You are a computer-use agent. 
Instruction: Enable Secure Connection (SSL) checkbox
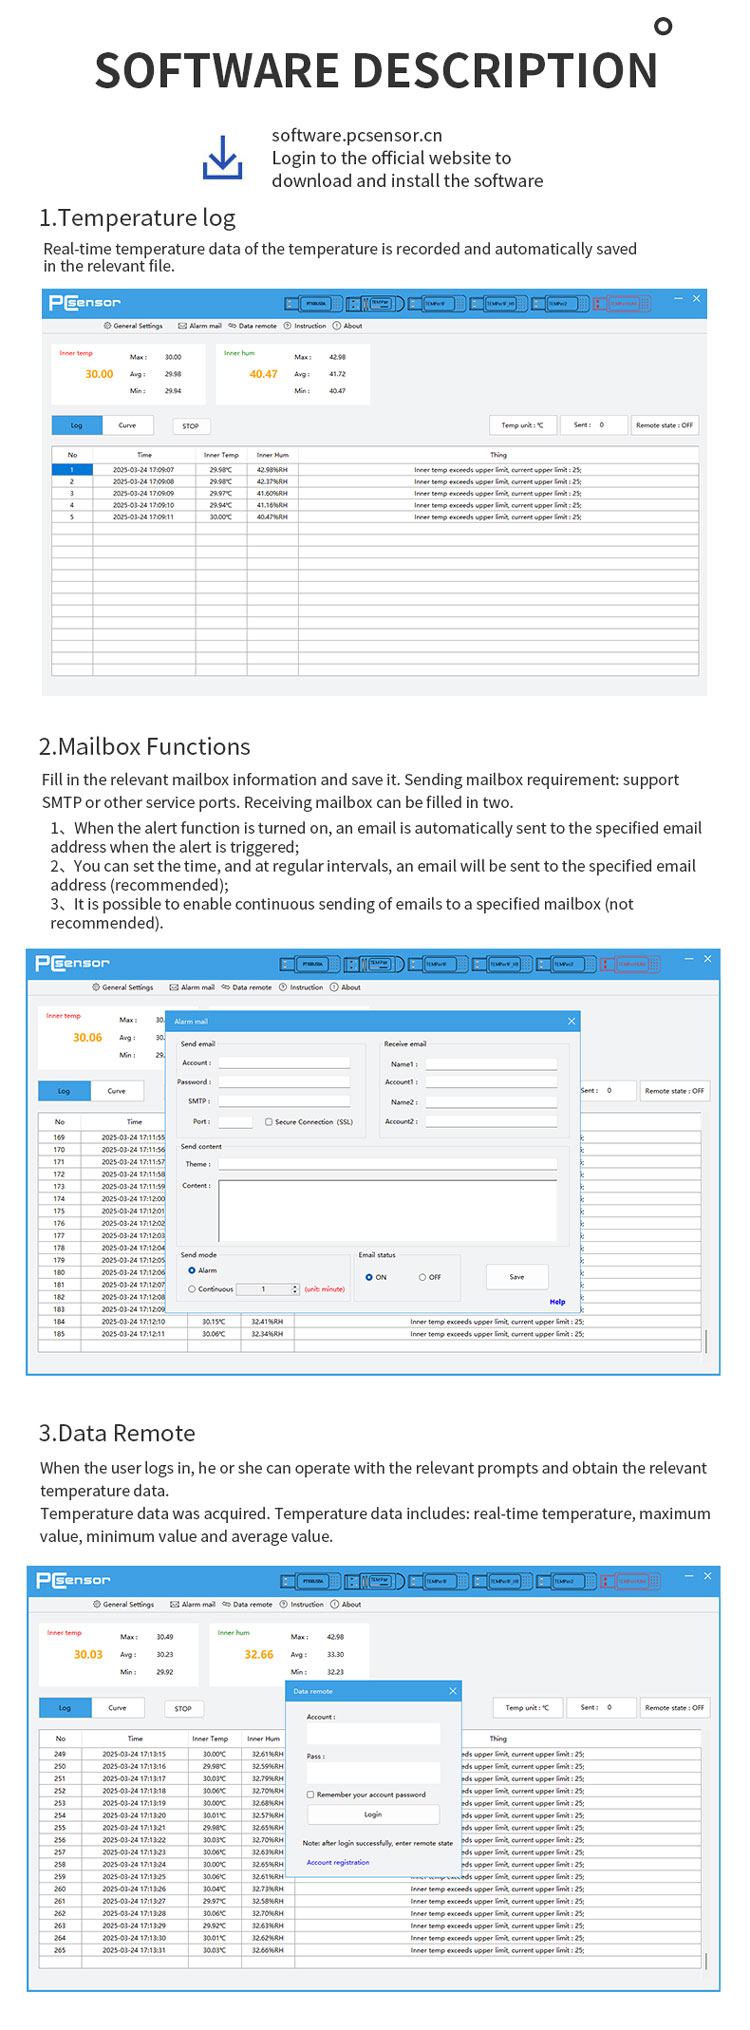pos(269,1122)
